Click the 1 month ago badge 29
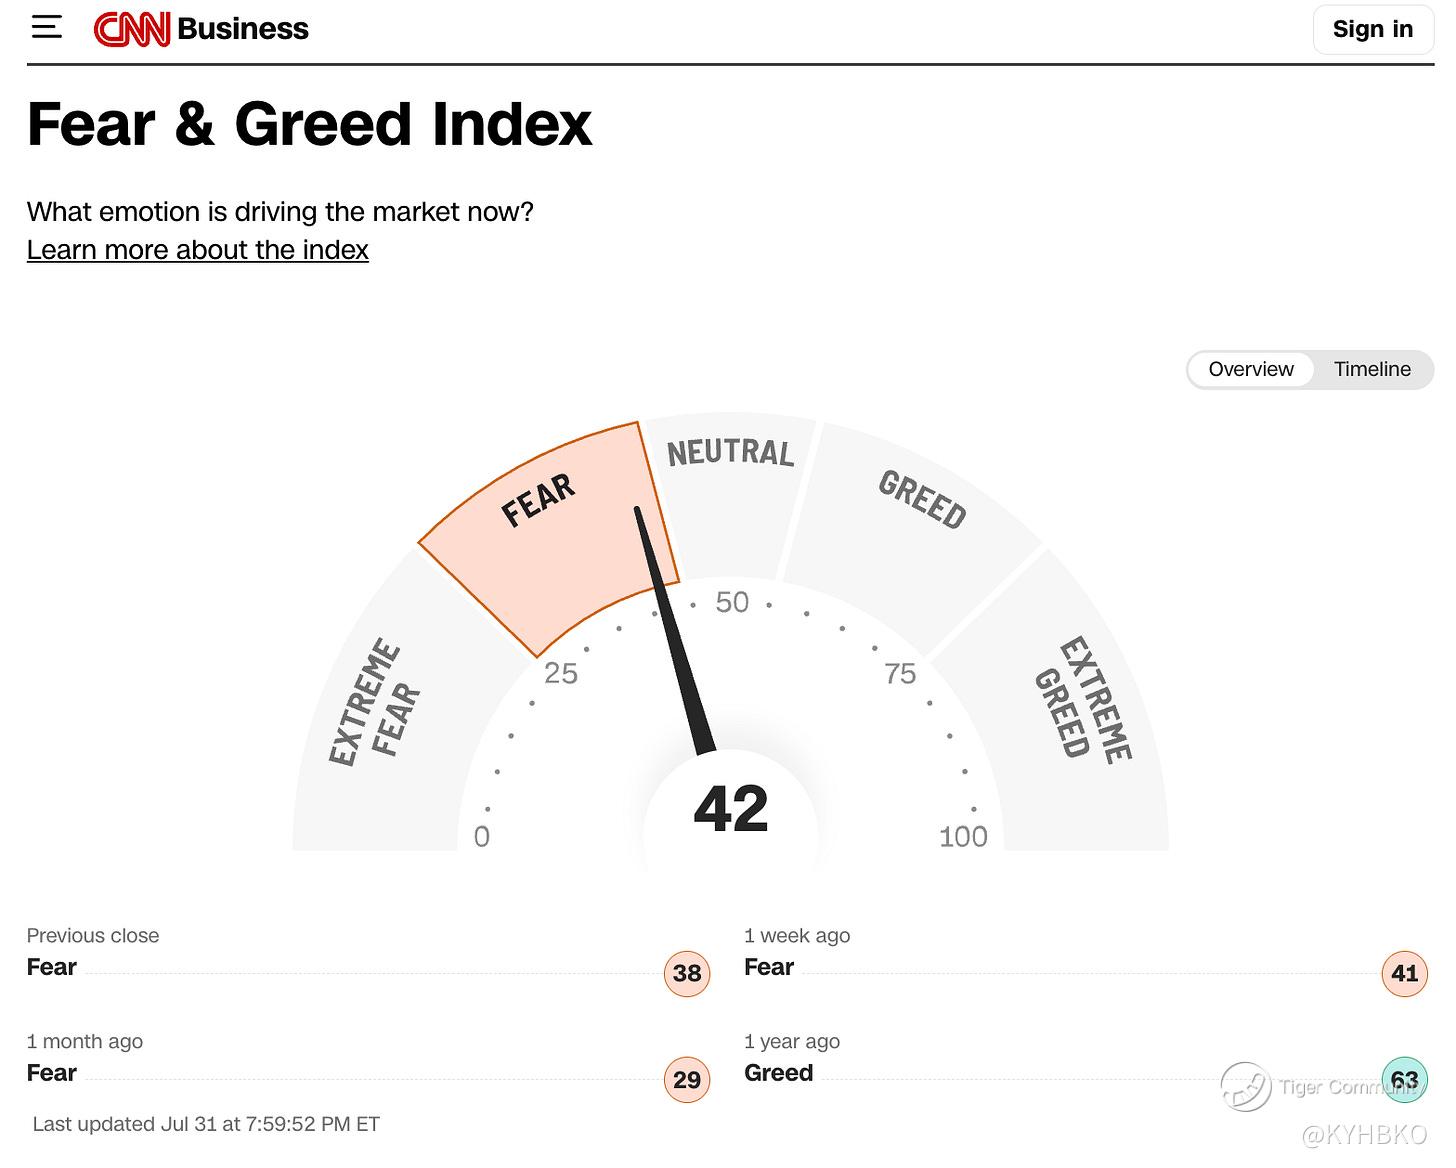 [x=687, y=1079]
